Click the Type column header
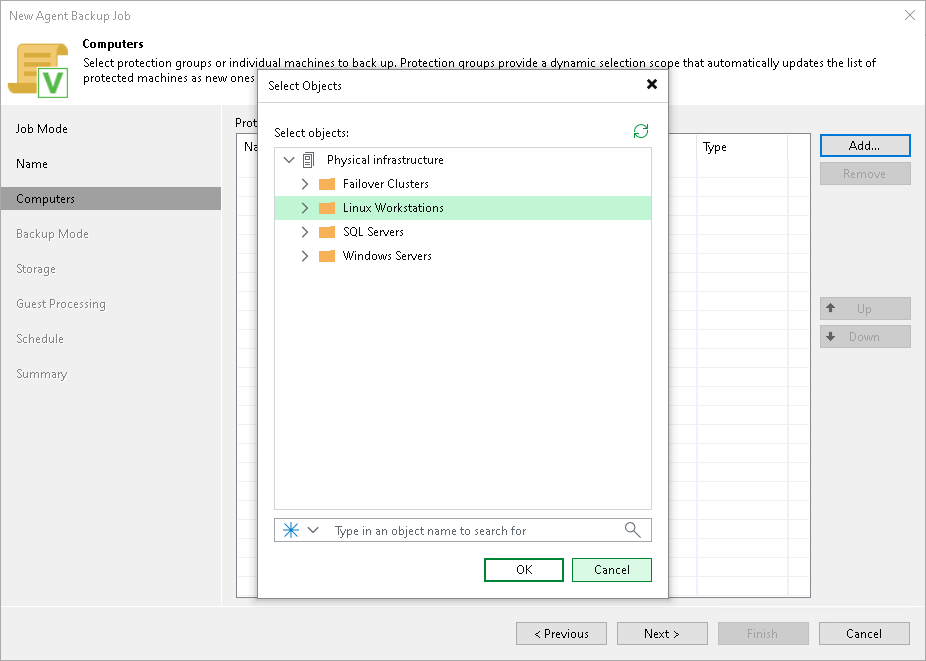The width and height of the screenshot is (926, 661). point(742,147)
